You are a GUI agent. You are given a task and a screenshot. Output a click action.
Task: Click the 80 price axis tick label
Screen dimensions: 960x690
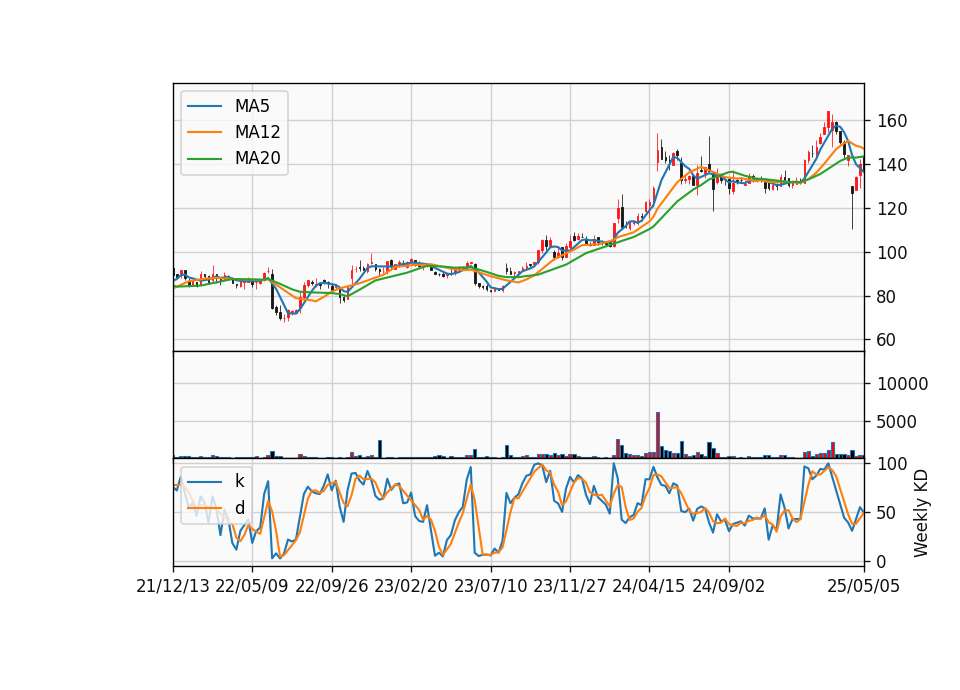tap(887, 297)
